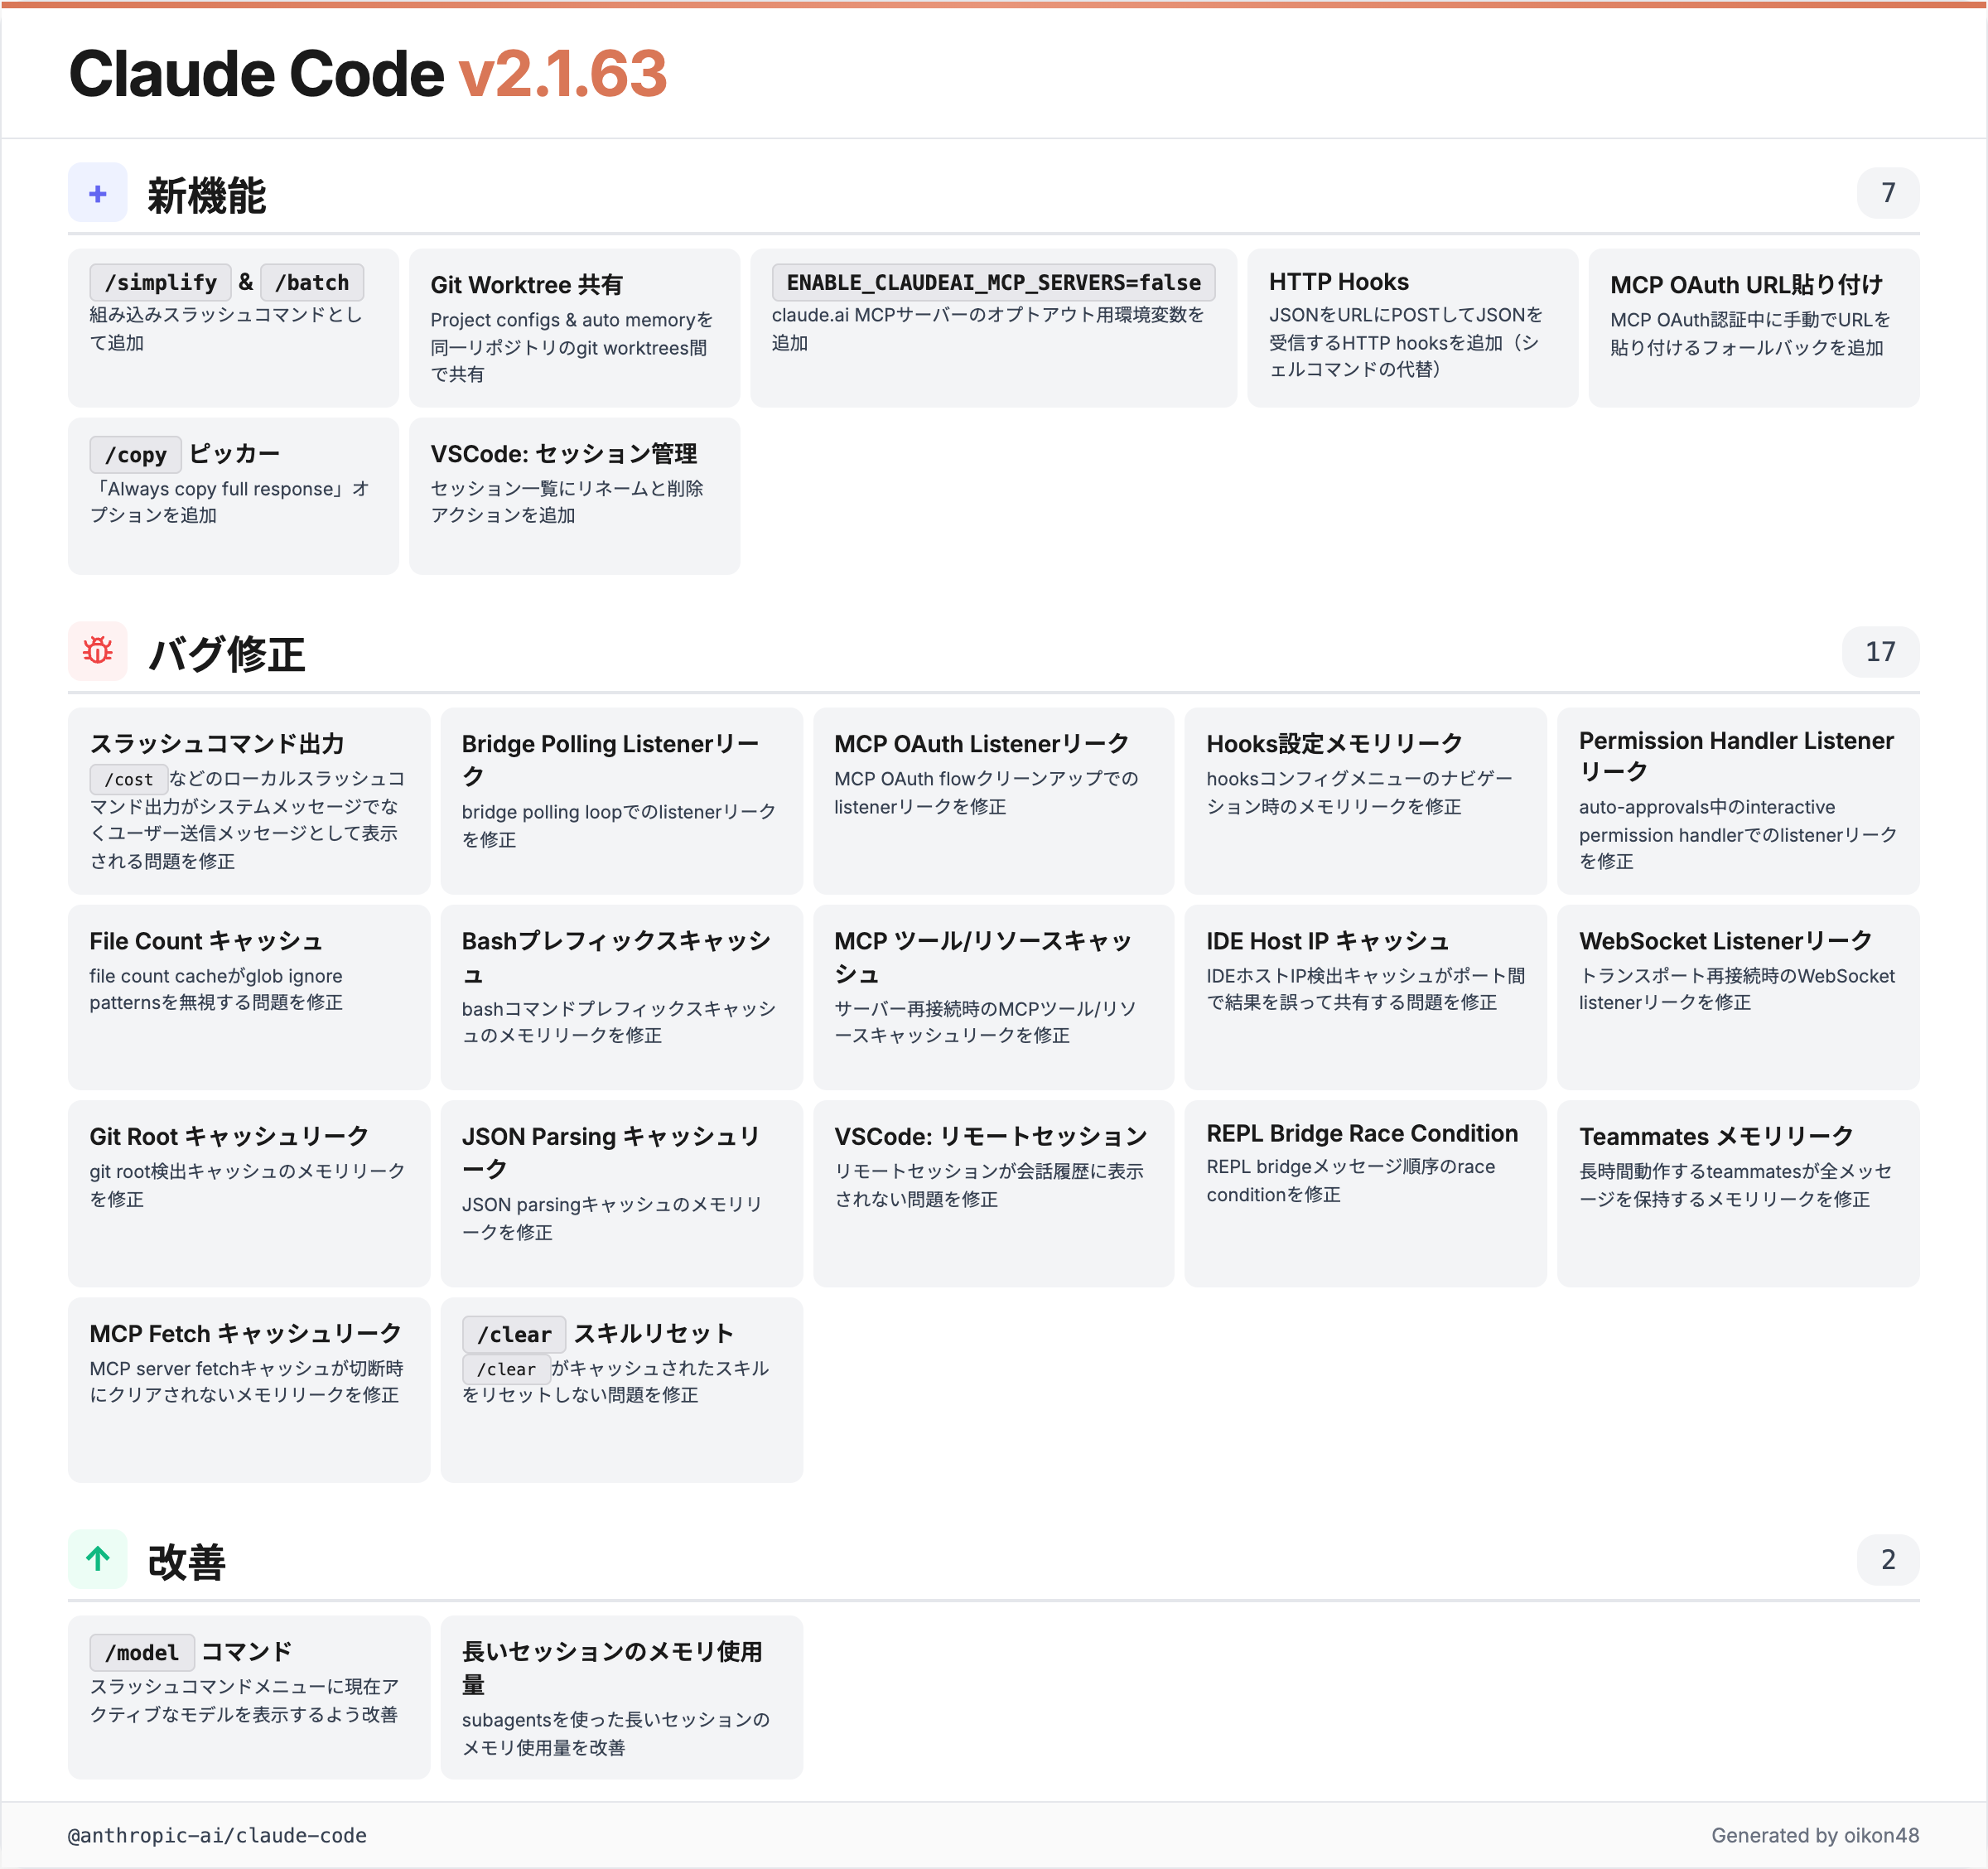Click the blue plus icon beside 新機能
1988x1869 pixels.
tap(98, 193)
